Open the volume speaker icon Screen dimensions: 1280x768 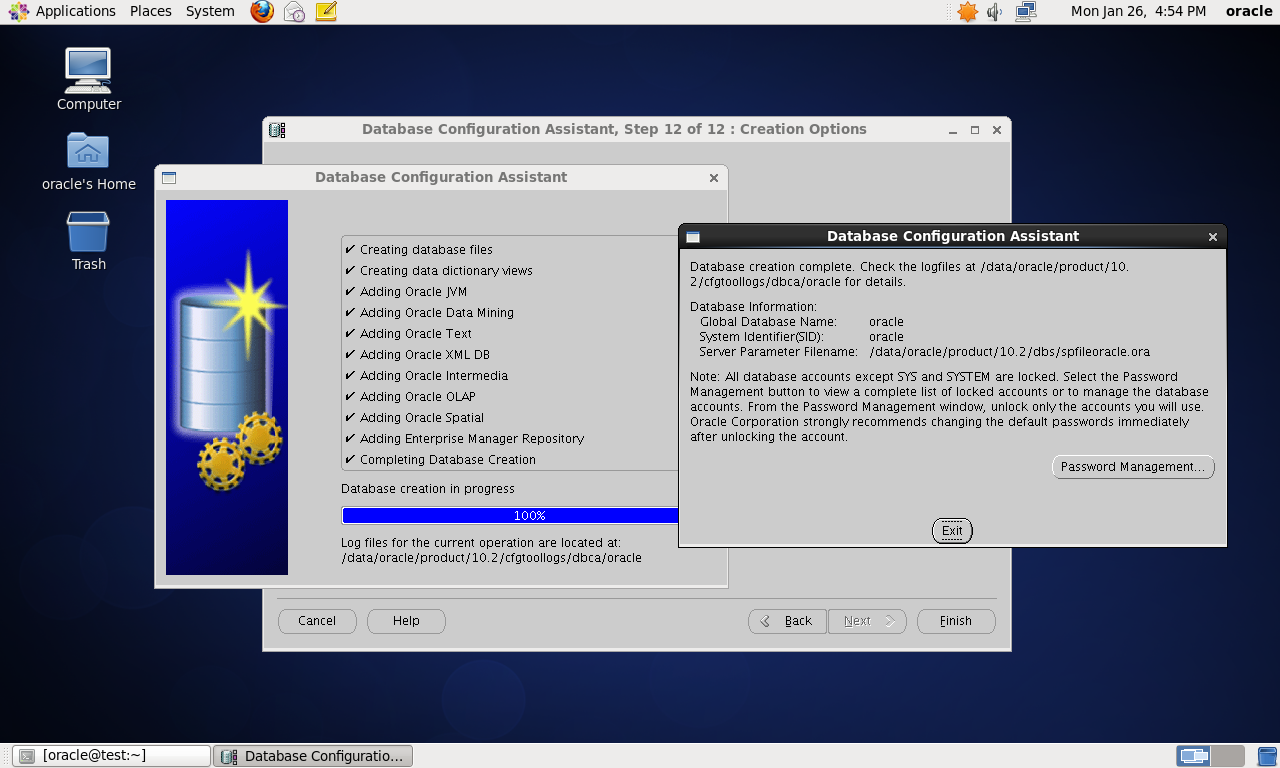click(x=995, y=12)
